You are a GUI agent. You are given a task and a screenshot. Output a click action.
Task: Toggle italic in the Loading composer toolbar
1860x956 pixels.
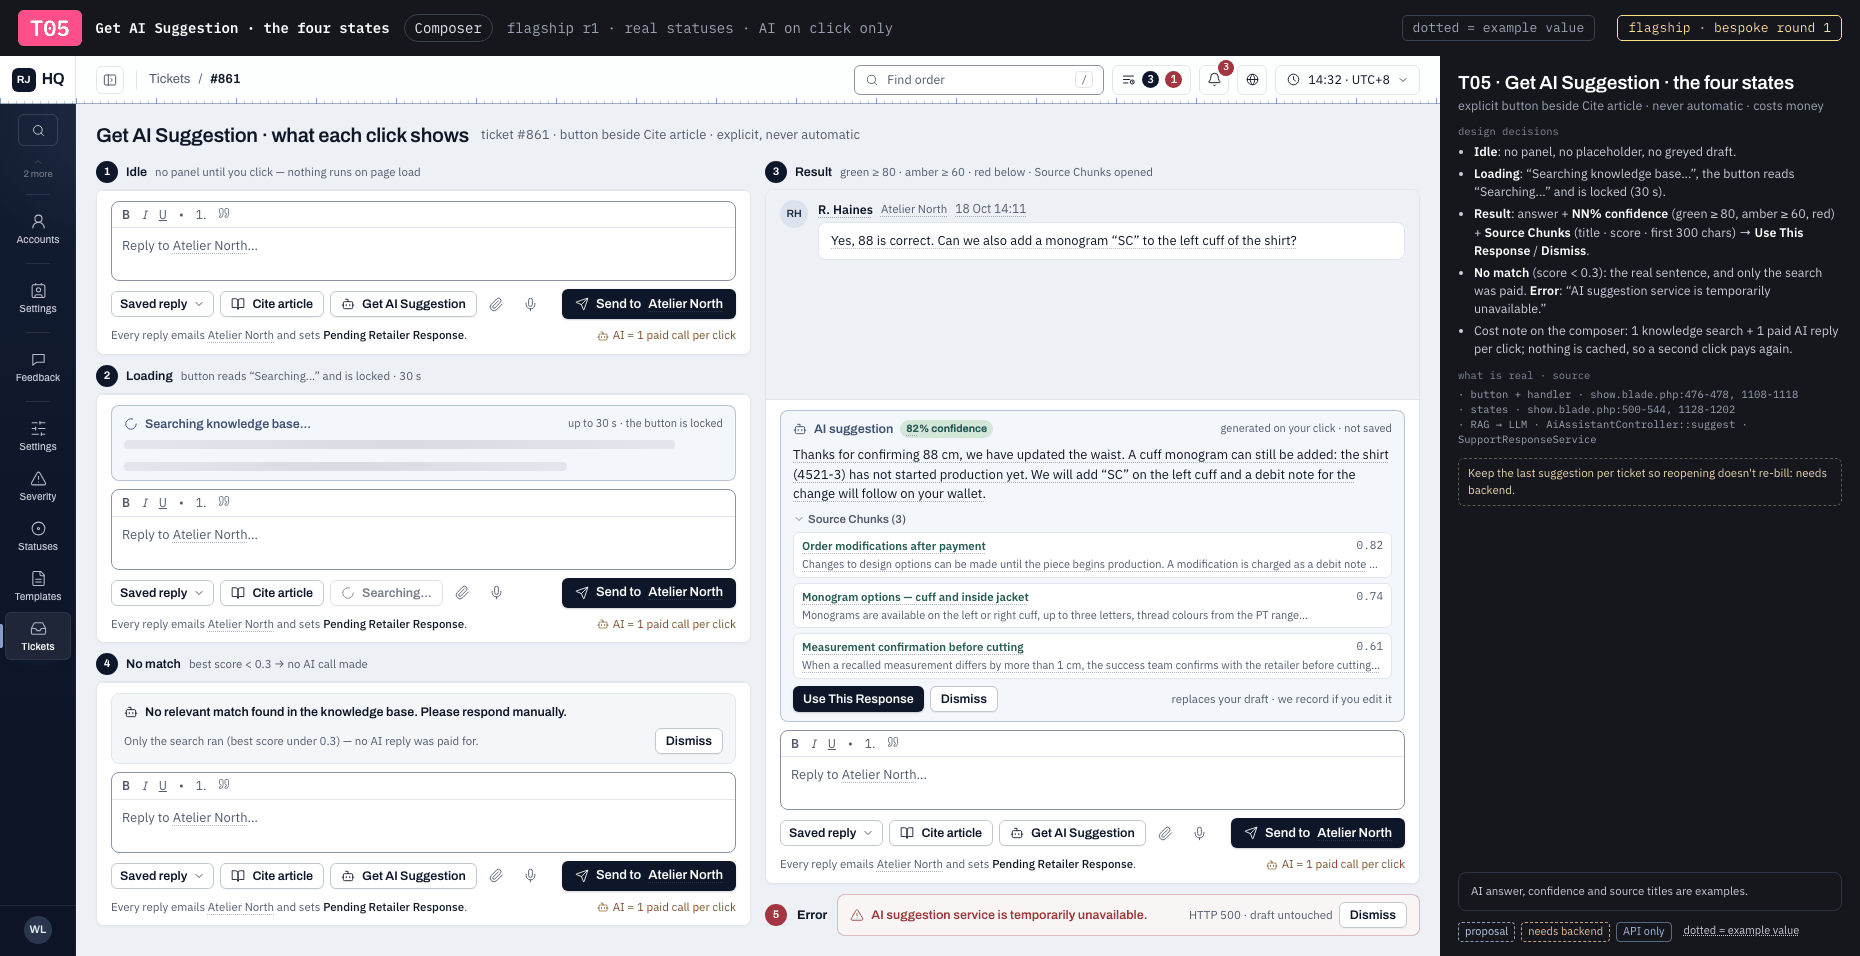pyautogui.click(x=145, y=503)
